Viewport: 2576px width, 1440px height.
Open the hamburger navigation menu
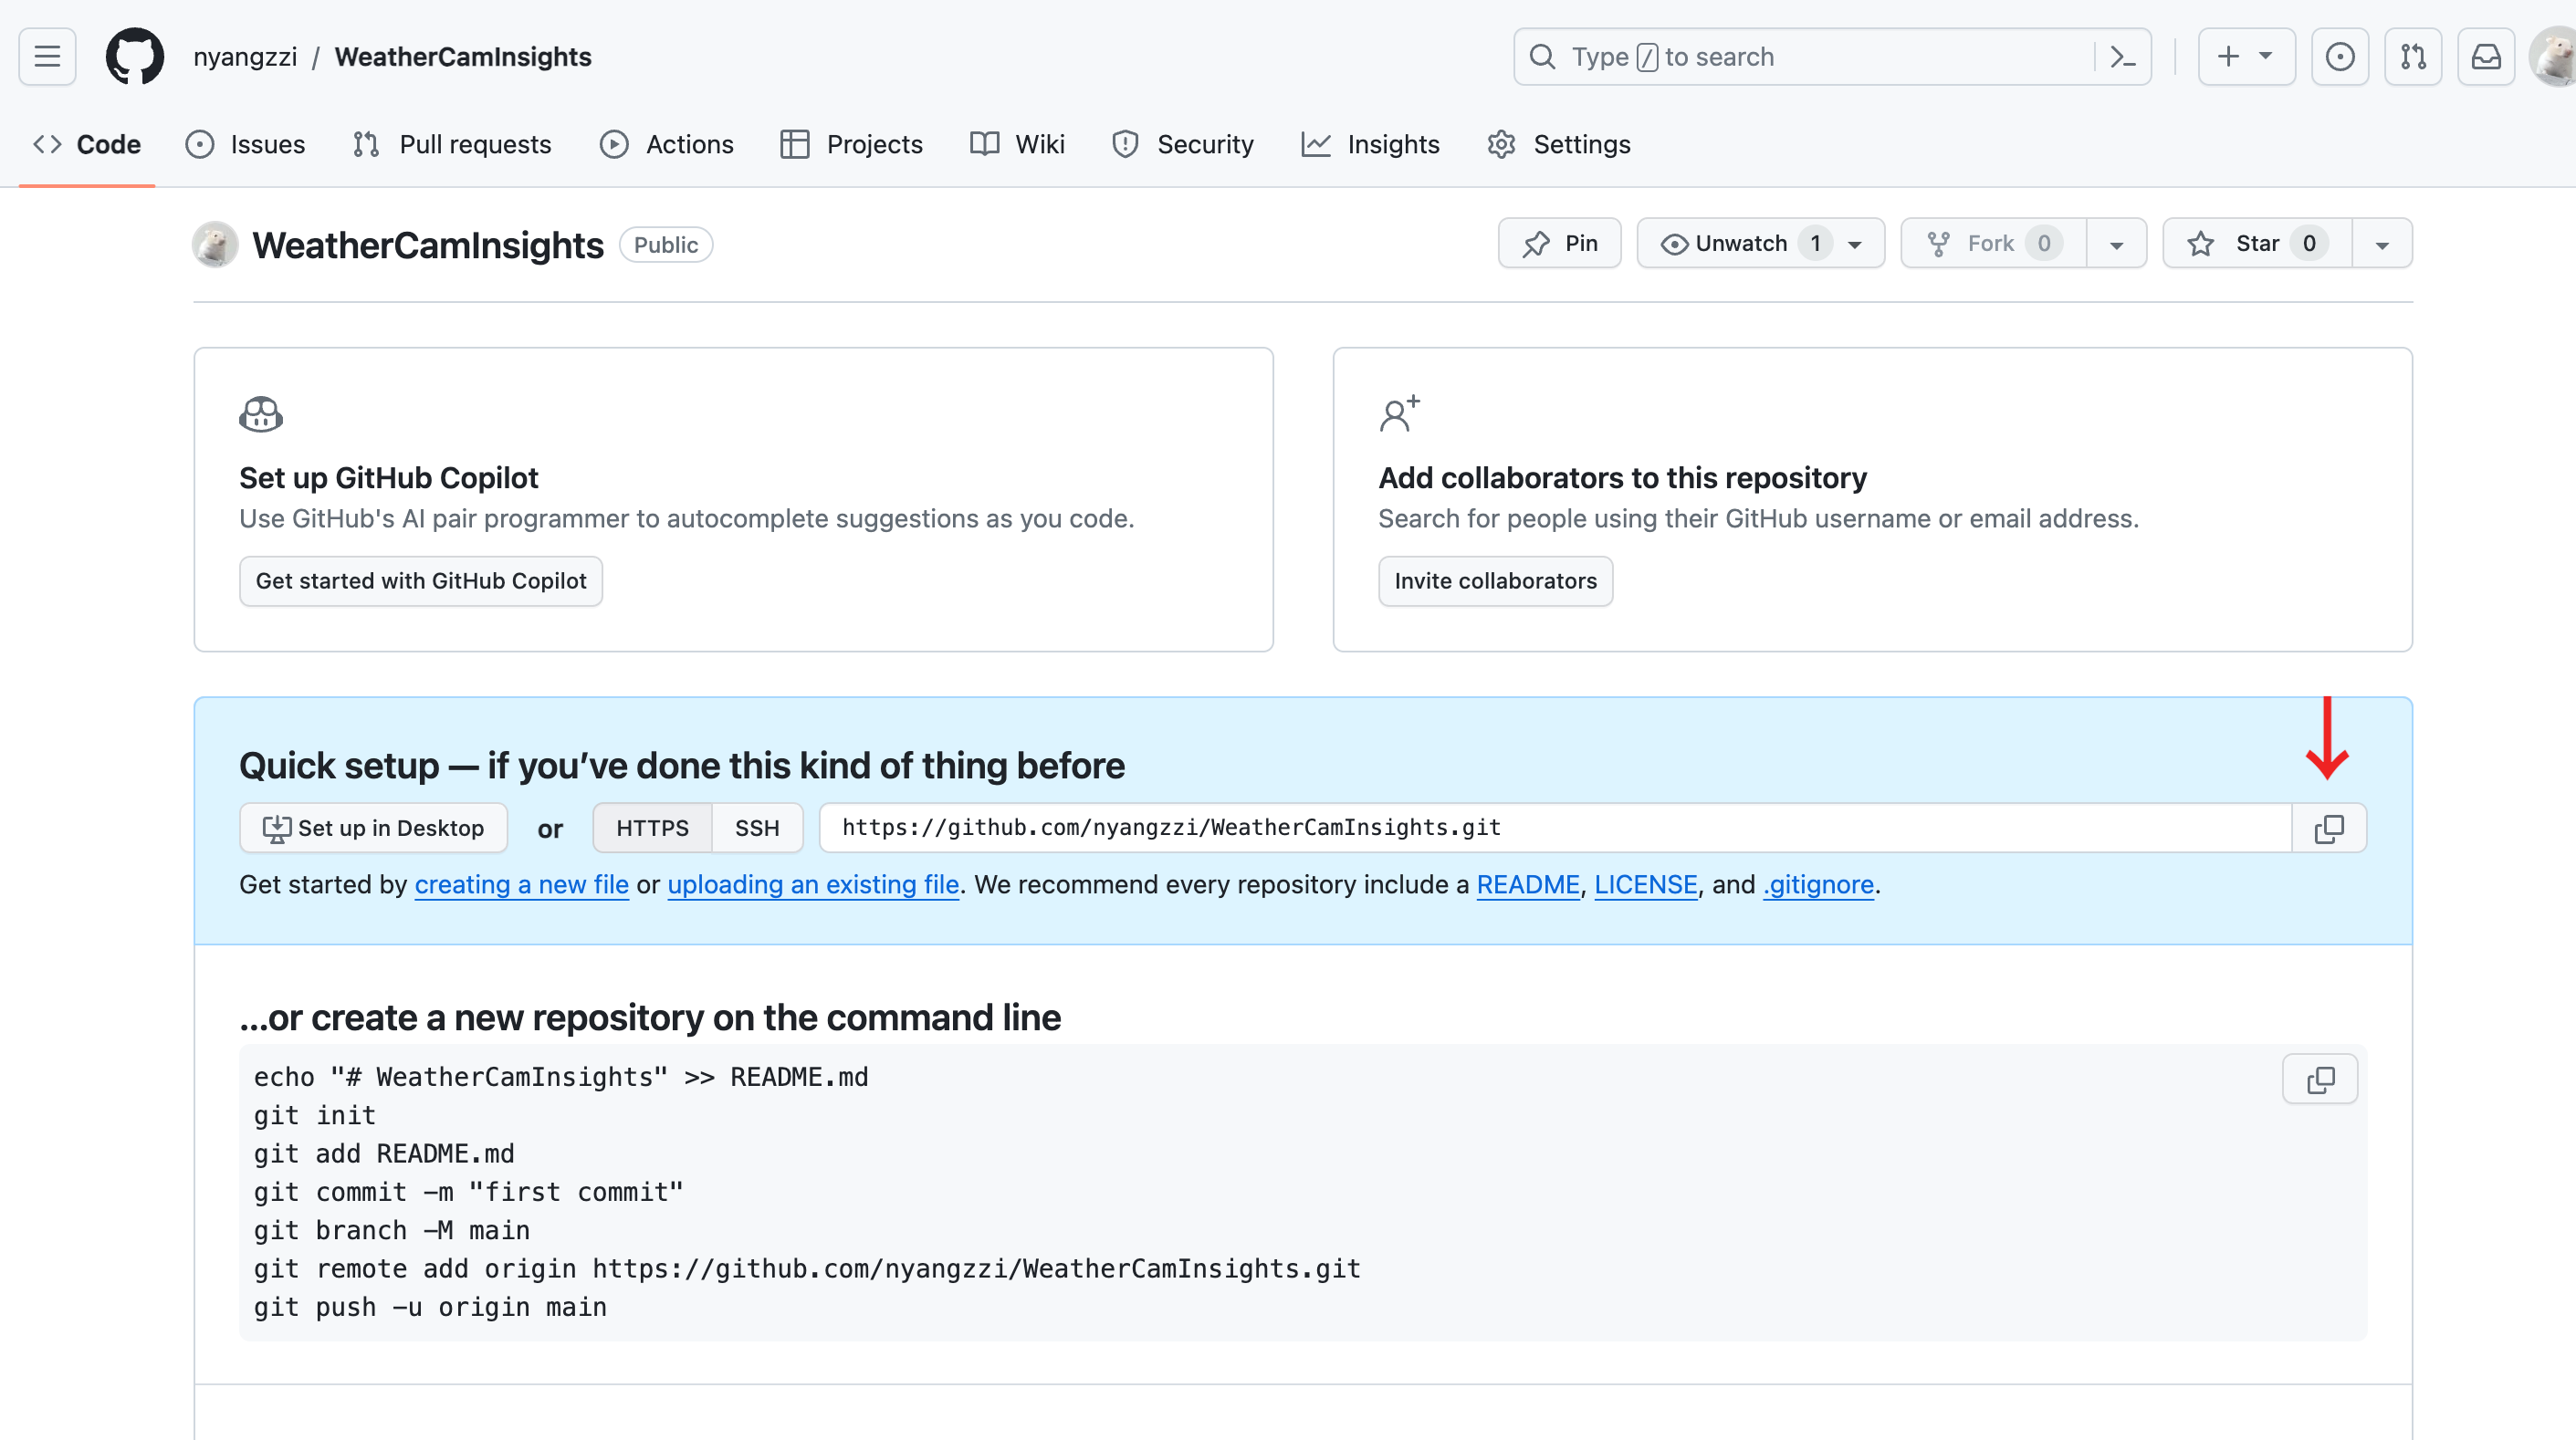pos(47,57)
